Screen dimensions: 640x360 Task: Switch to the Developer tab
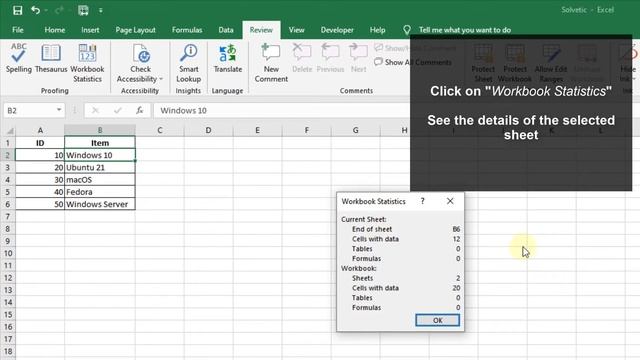(337, 30)
